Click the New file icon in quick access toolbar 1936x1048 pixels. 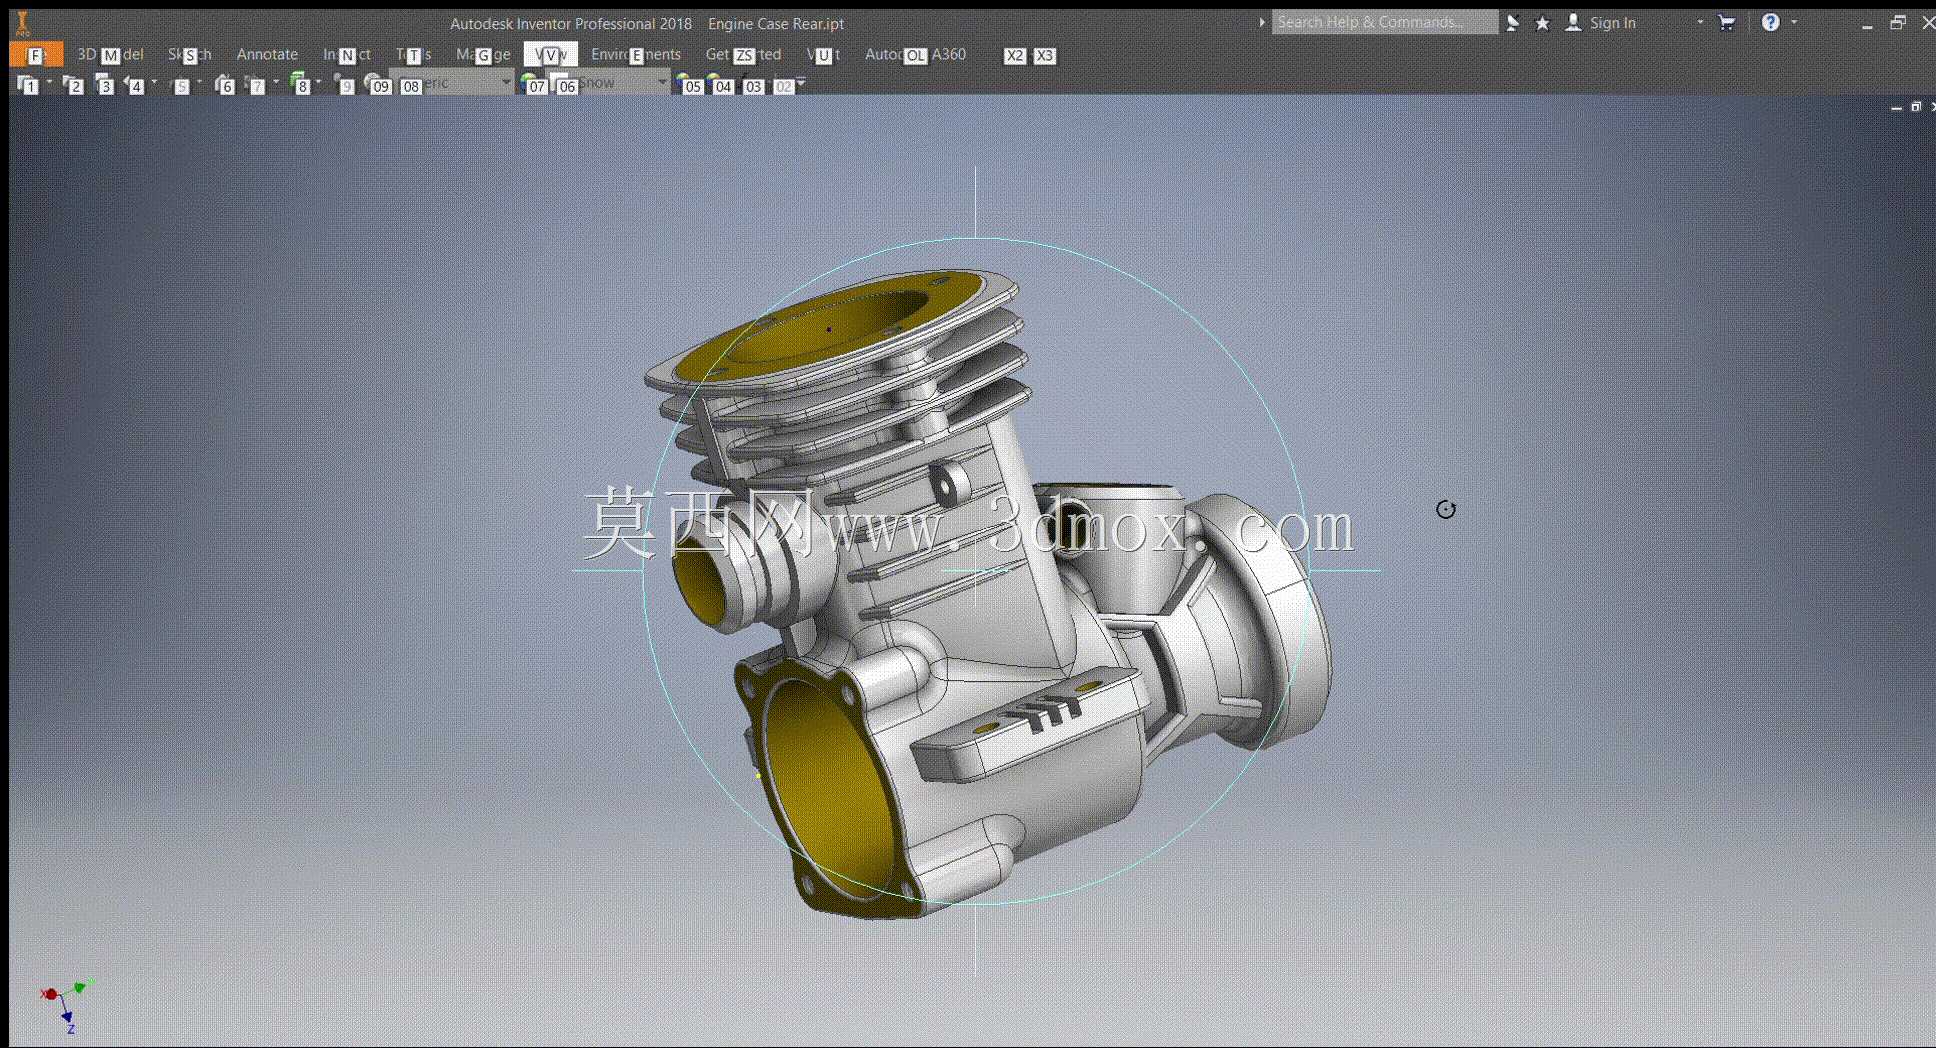click(x=27, y=84)
